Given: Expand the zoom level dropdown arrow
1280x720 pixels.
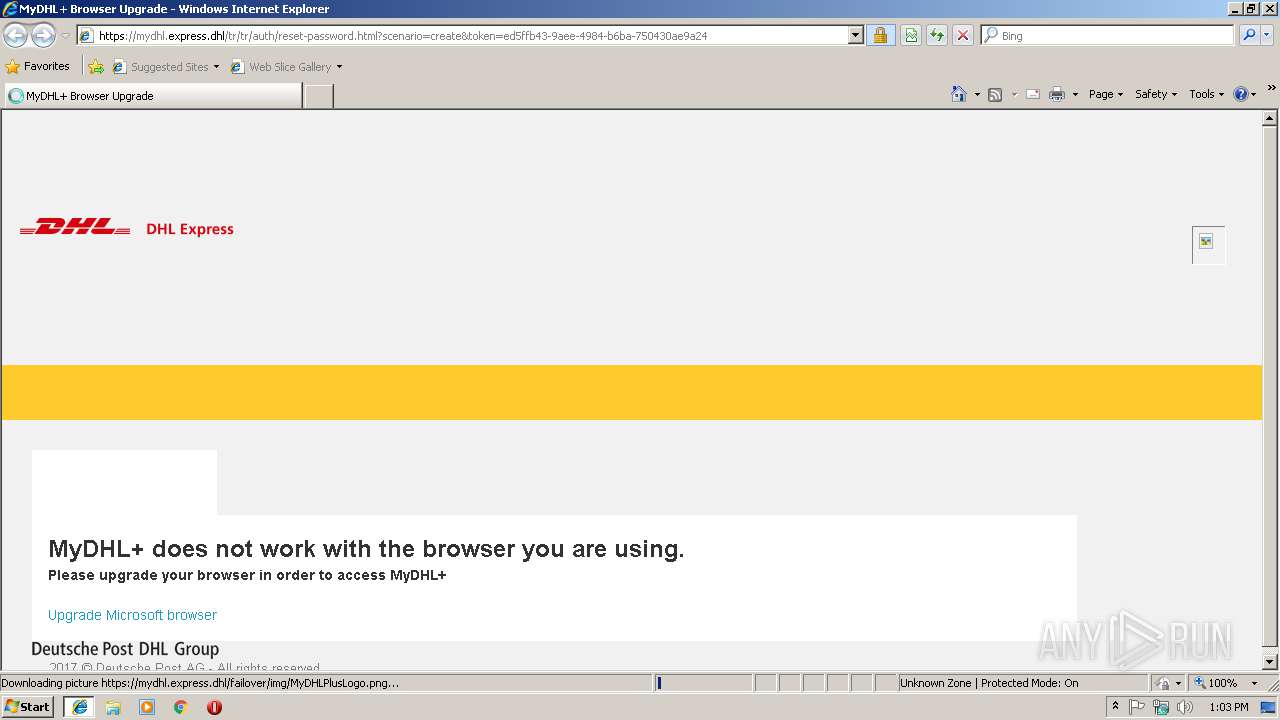Looking at the screenshot, I should pos(1254,683).
